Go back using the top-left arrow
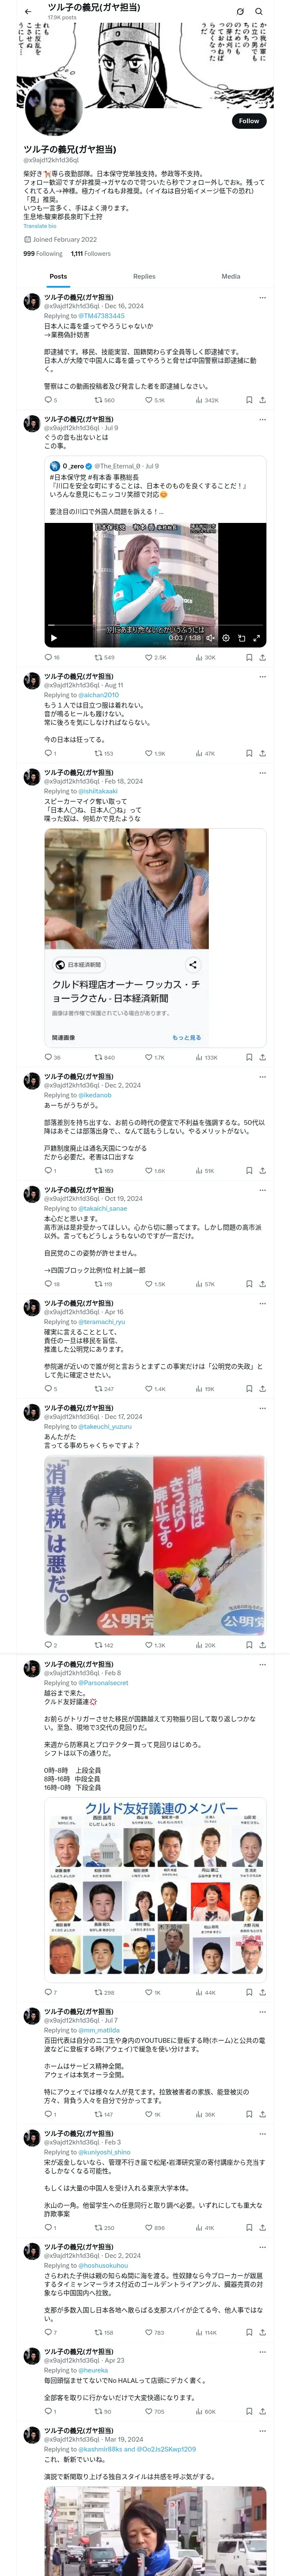Viewport: 290px width, 2576px height. [27, 11]
